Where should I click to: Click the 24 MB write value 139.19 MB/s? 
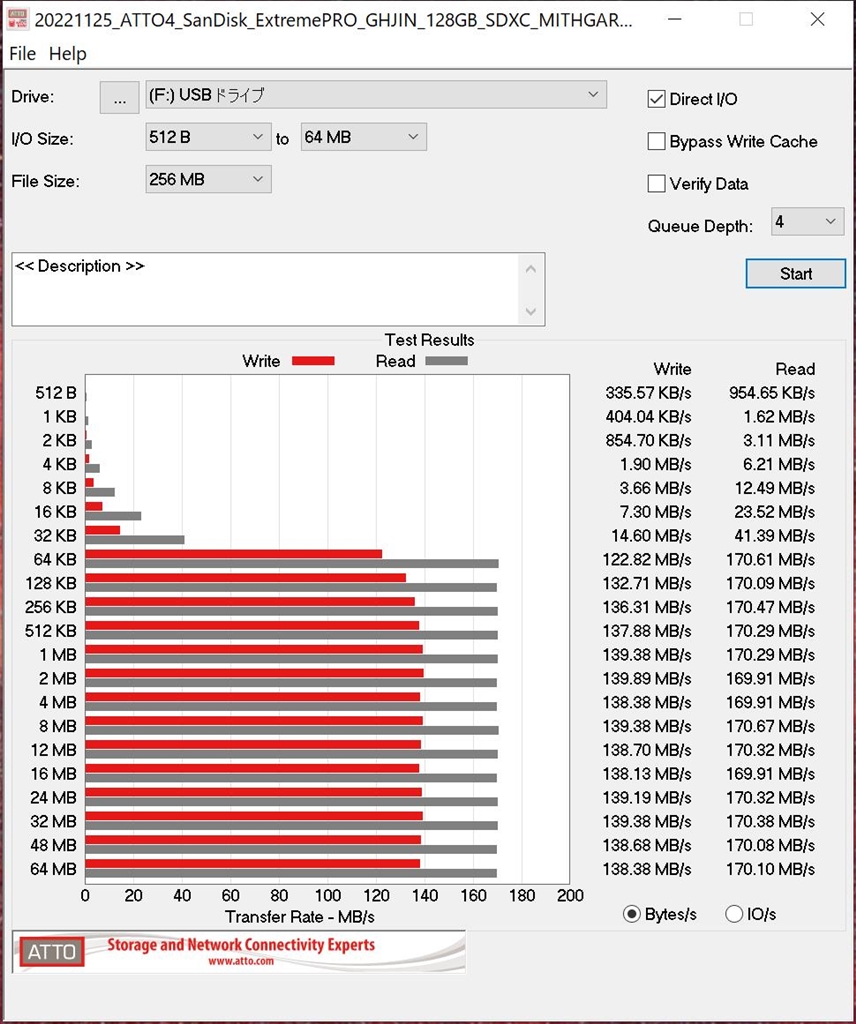coord(646,797)
